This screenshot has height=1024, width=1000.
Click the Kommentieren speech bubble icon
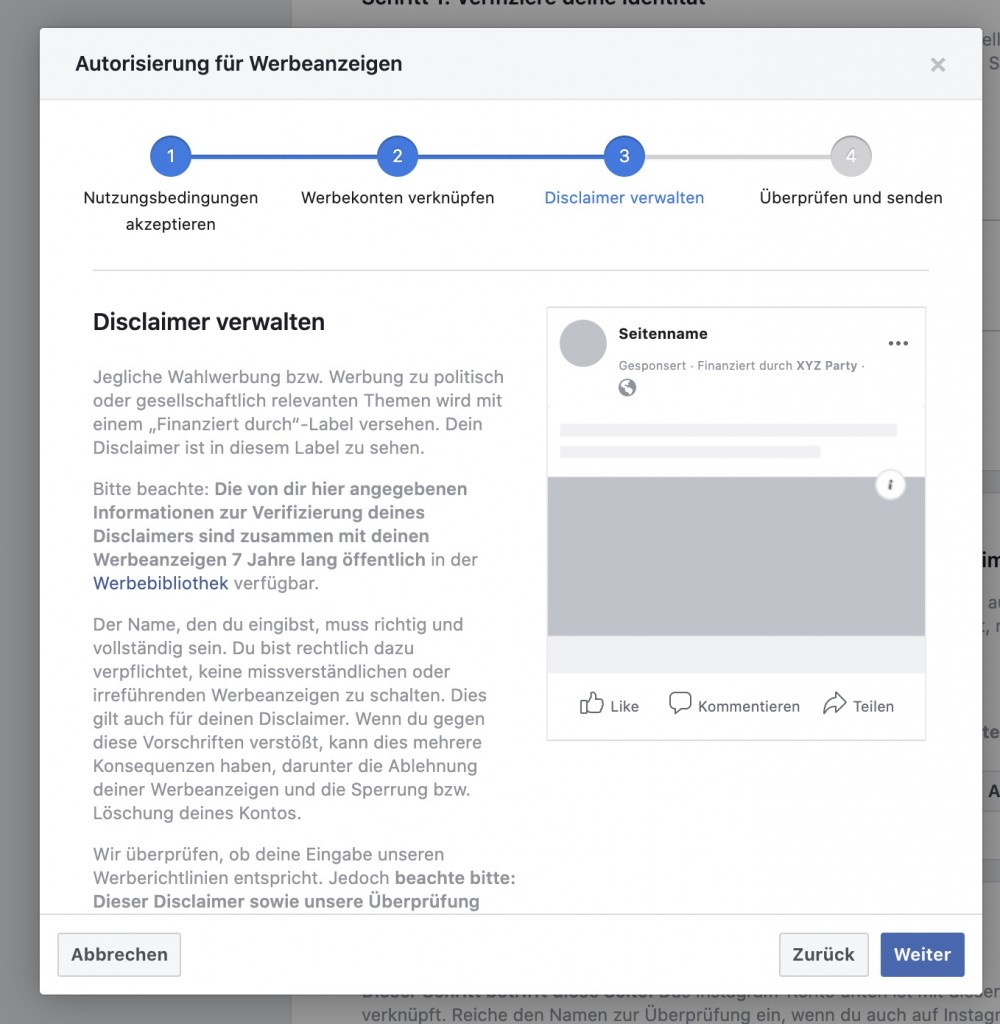click(680, 703)
